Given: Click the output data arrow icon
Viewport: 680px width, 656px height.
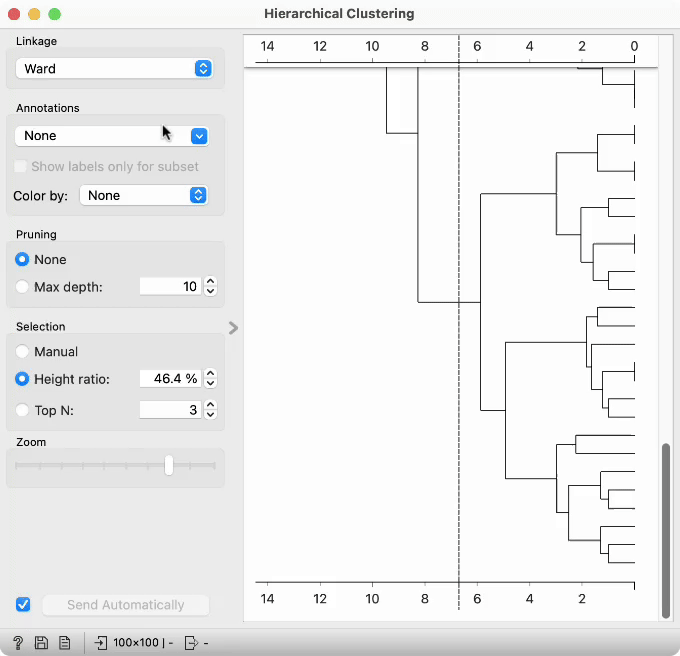Looking at the screenshot, I should point(191,643).
